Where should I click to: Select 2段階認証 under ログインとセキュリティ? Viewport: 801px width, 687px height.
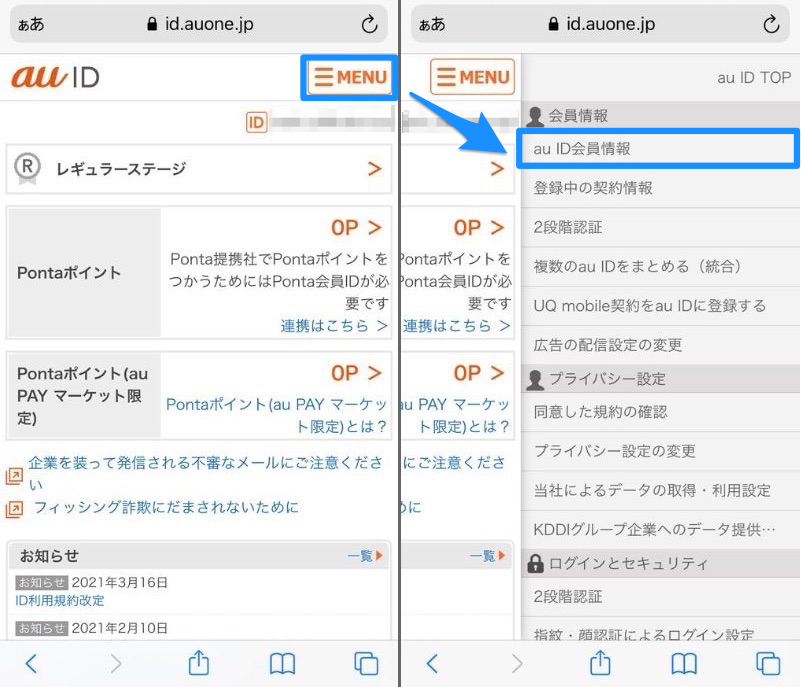click(x=661, y=597)
